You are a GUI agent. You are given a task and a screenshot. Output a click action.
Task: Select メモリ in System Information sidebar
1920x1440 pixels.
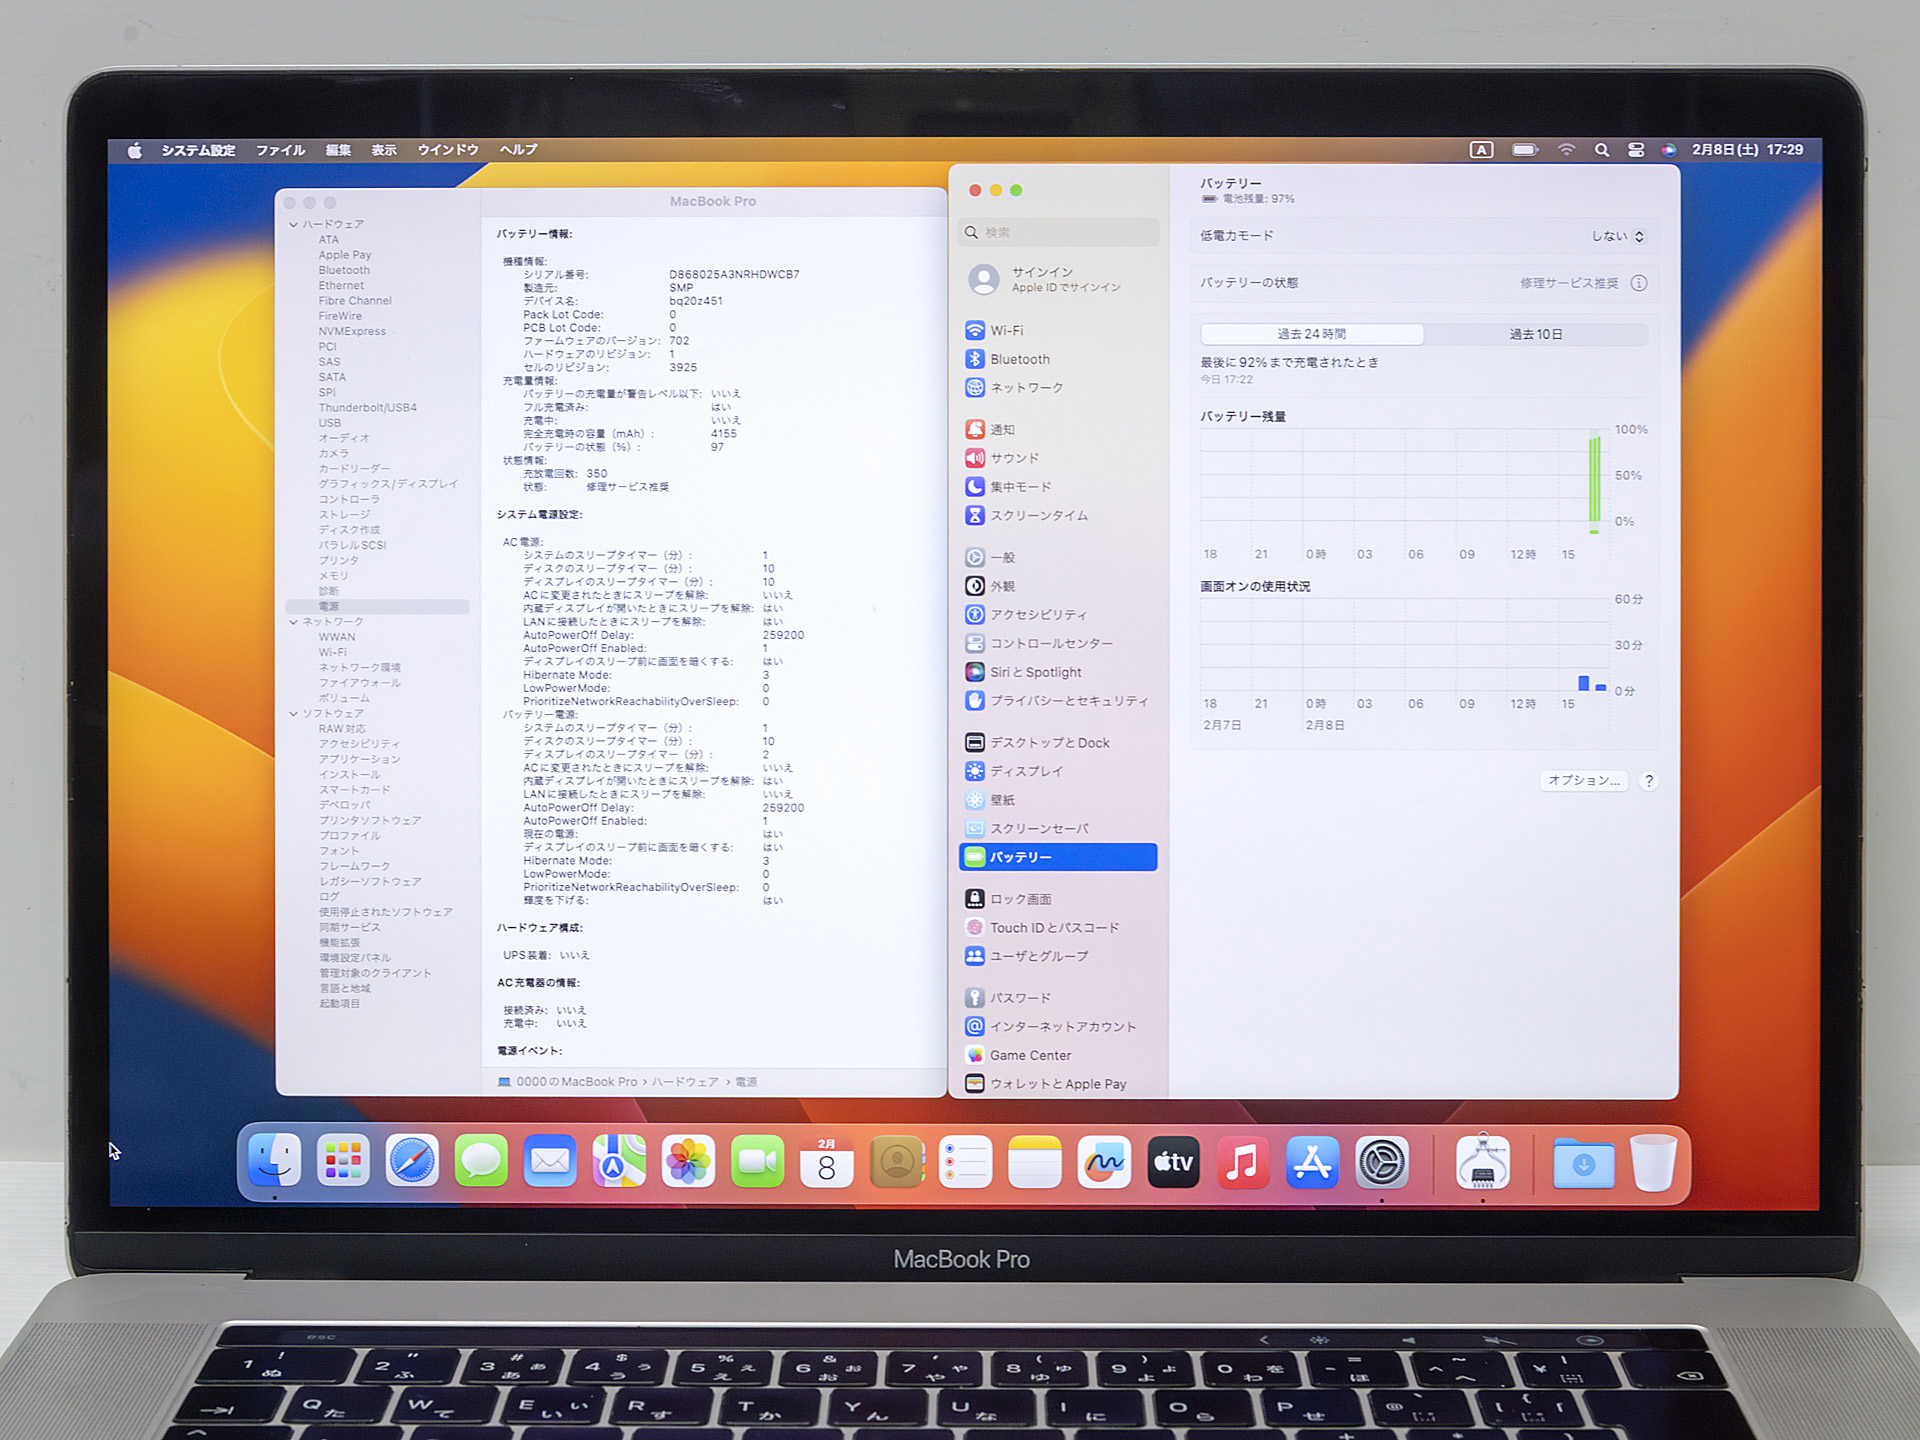[x=333, y=576]
